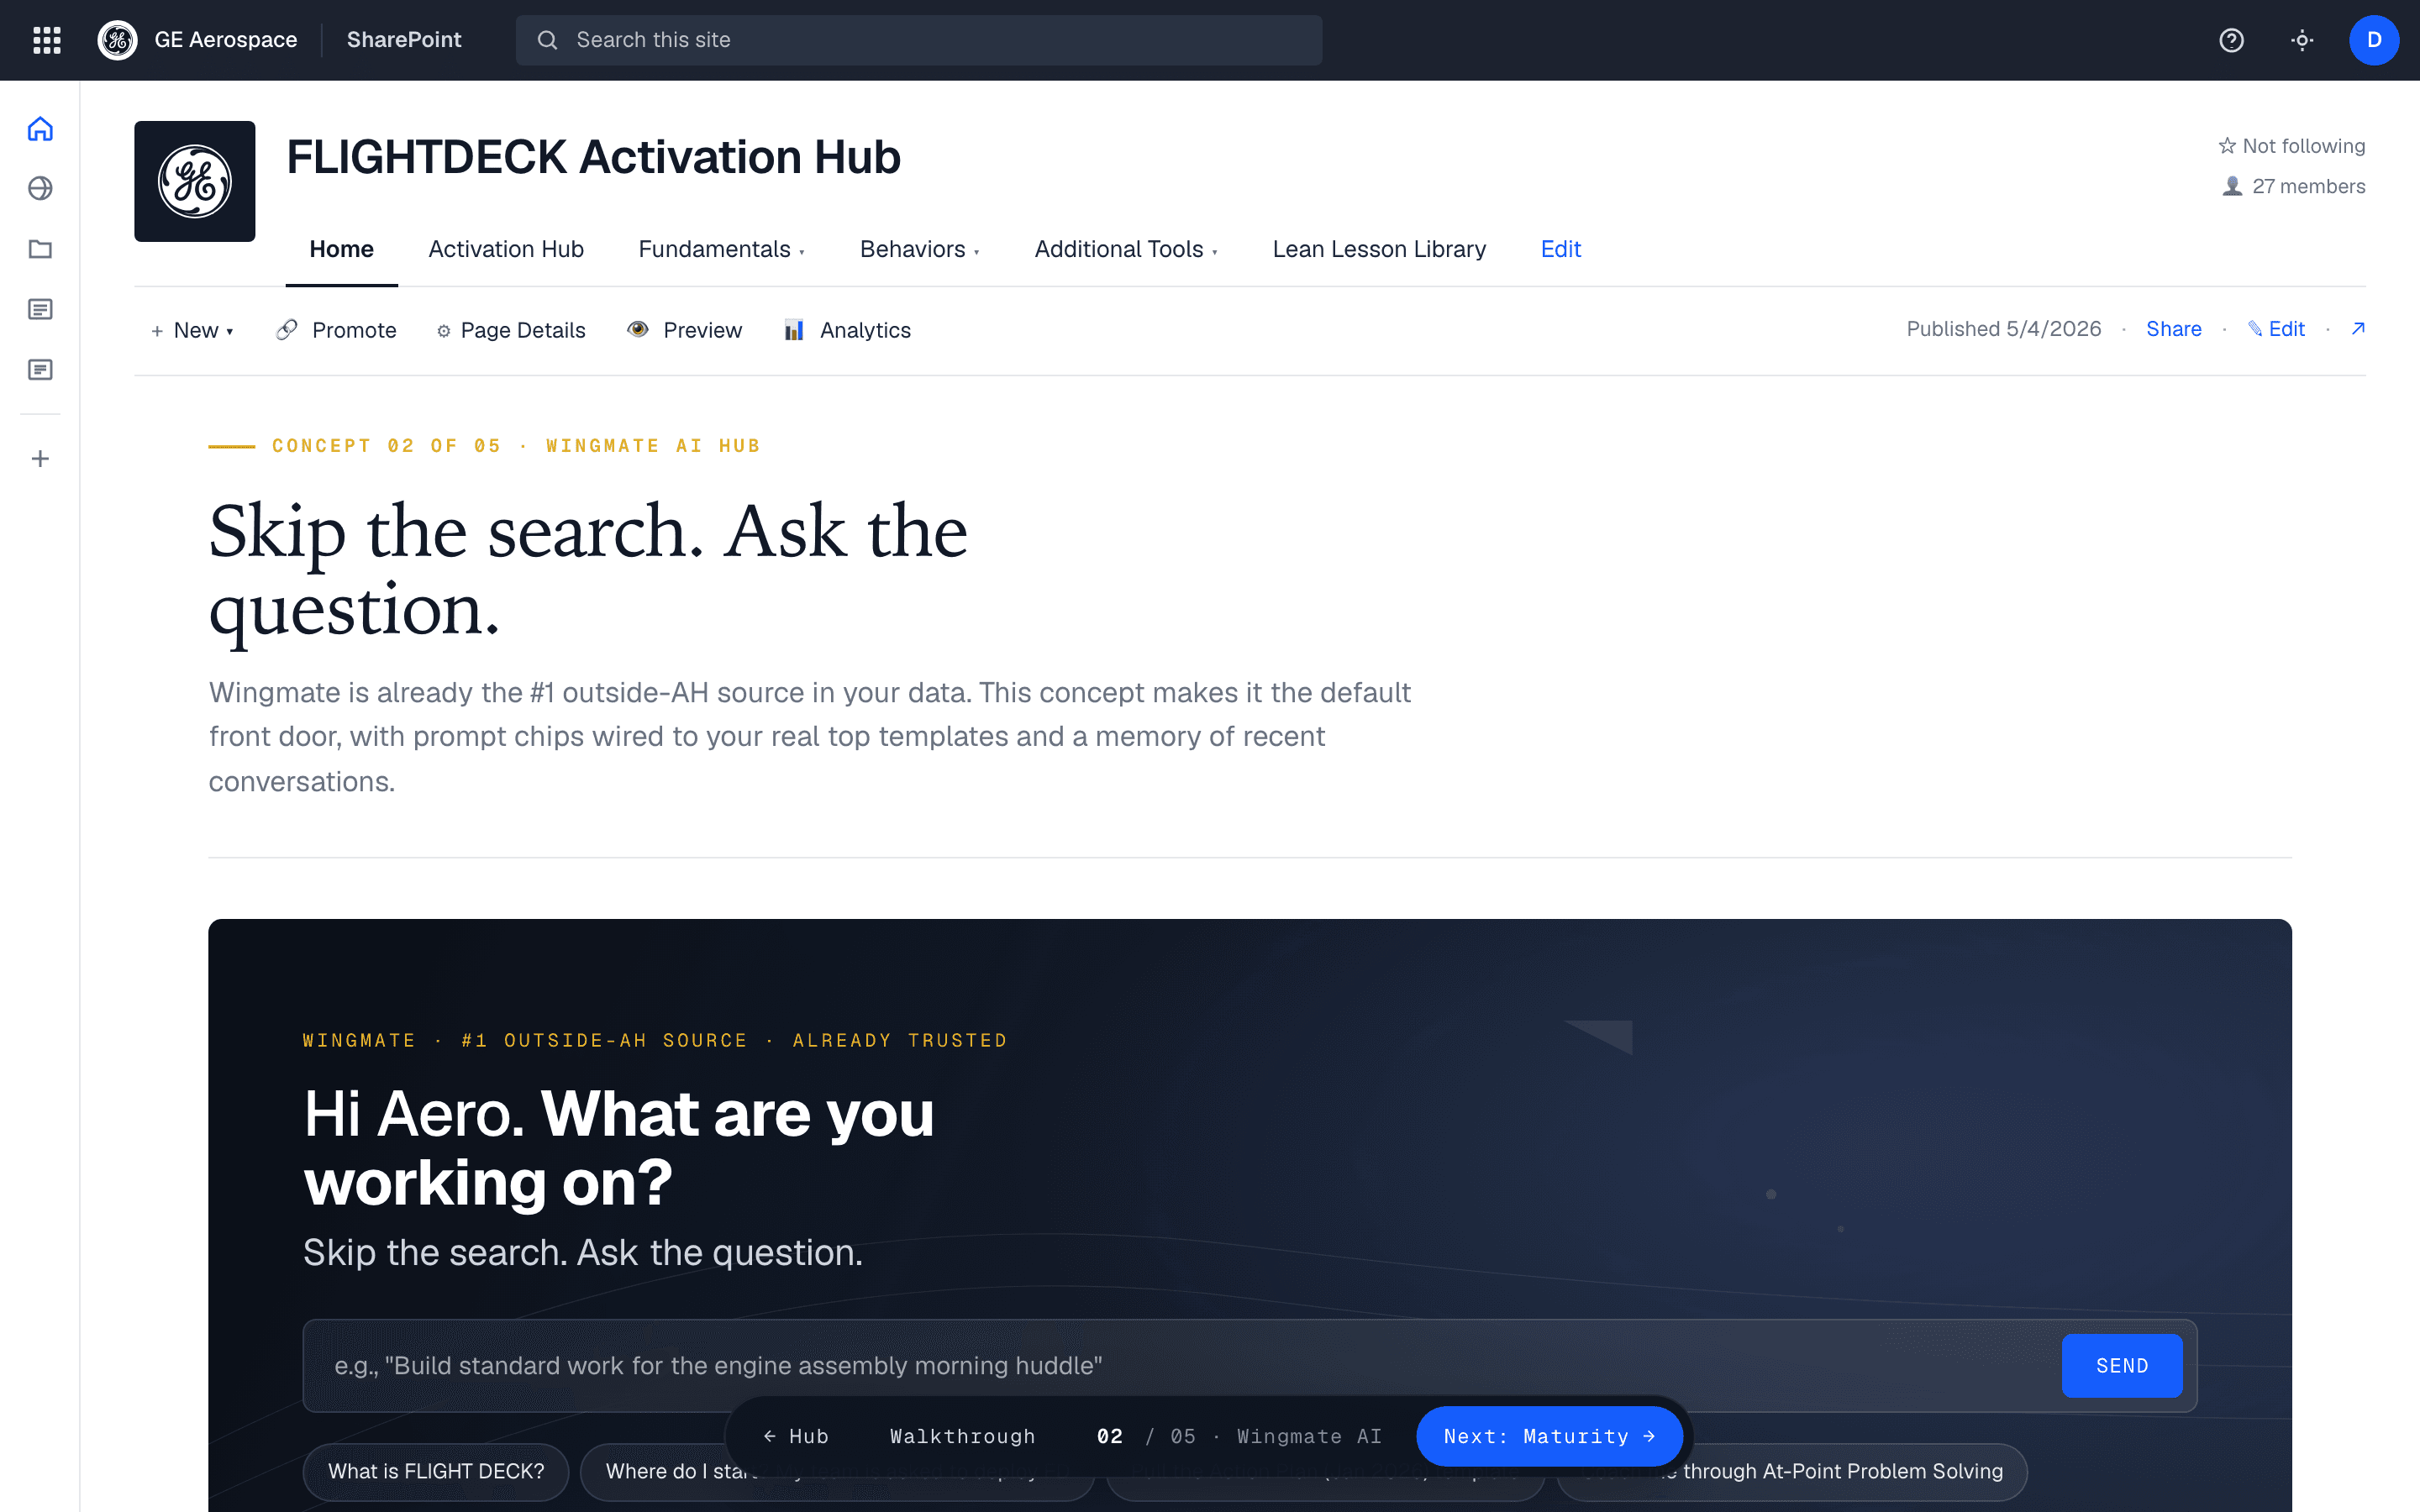Expand the Additional Tools menu
Image resolution: width=2420 pixels, height=1512 pixels.
click(x=1126, y=249)
